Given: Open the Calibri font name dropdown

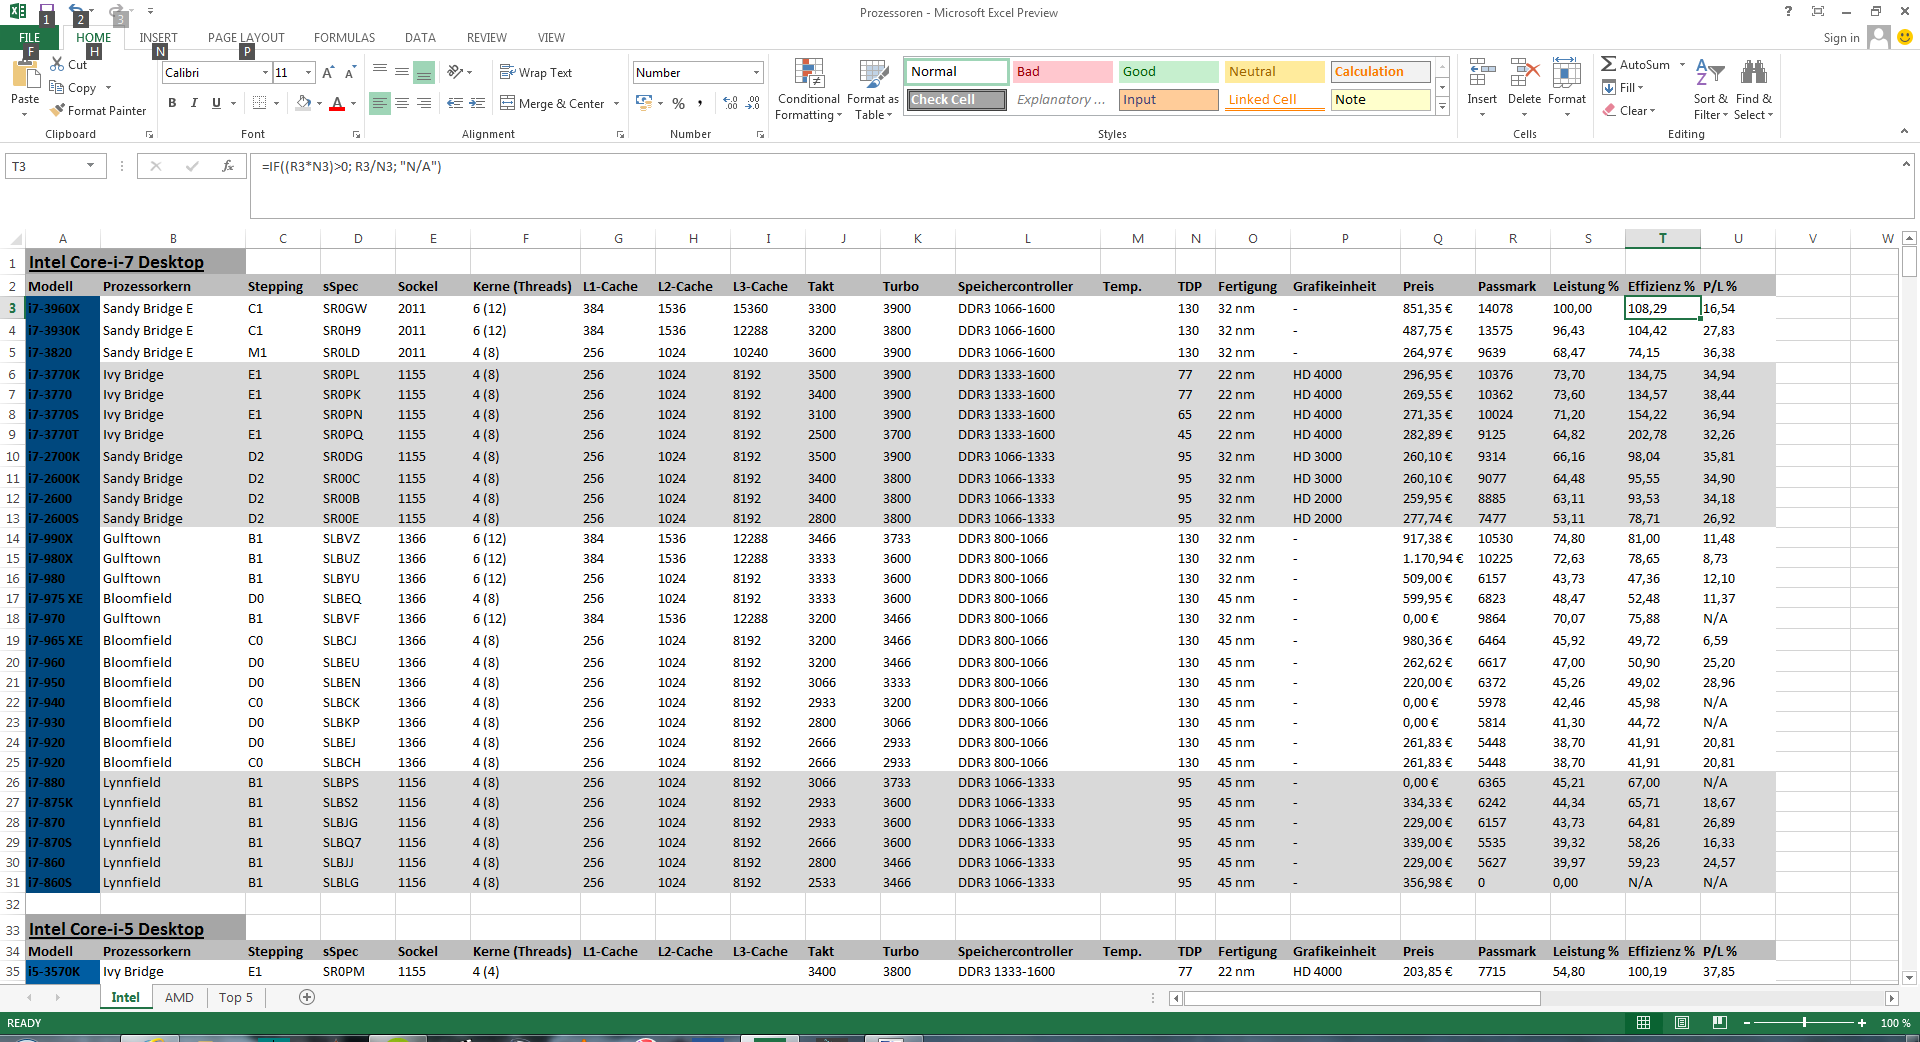Looking at the screenshot, I should pyautogui.click(x=265, y=73).
